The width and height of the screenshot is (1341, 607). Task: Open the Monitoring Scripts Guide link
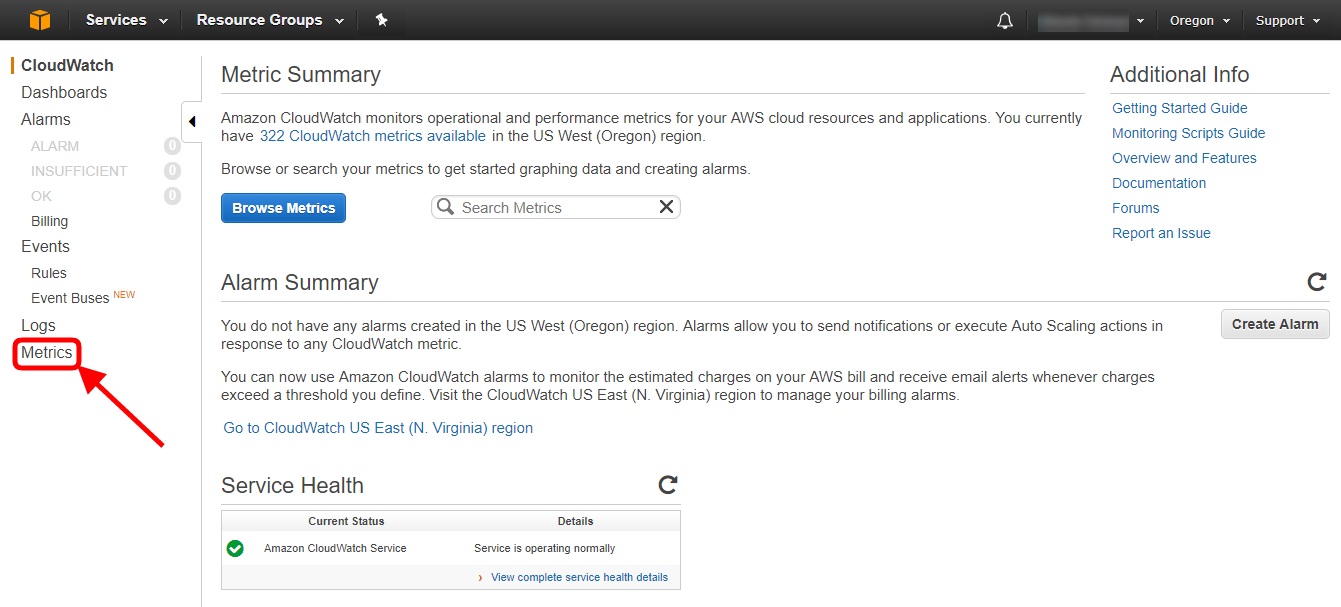pyautogui.click(x=1188, y=133)
